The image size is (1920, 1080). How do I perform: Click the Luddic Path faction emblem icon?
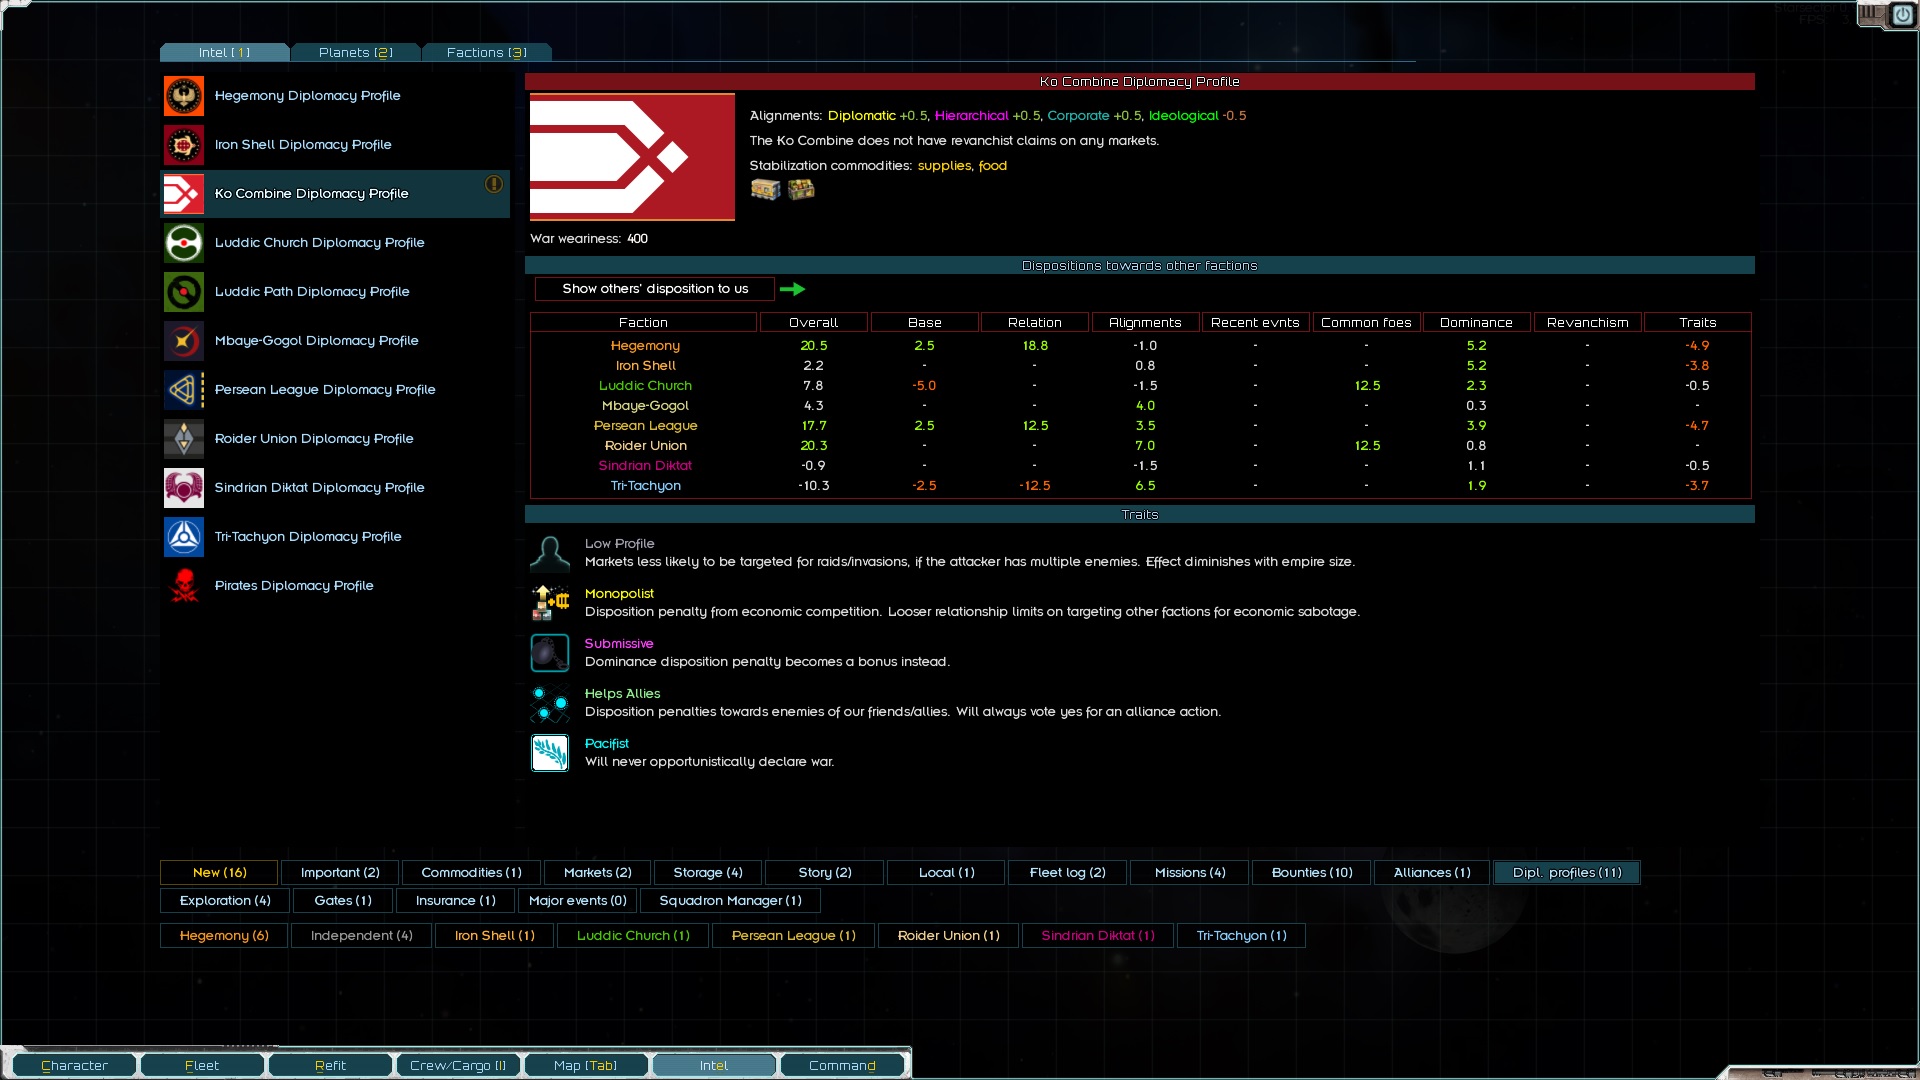184,292
